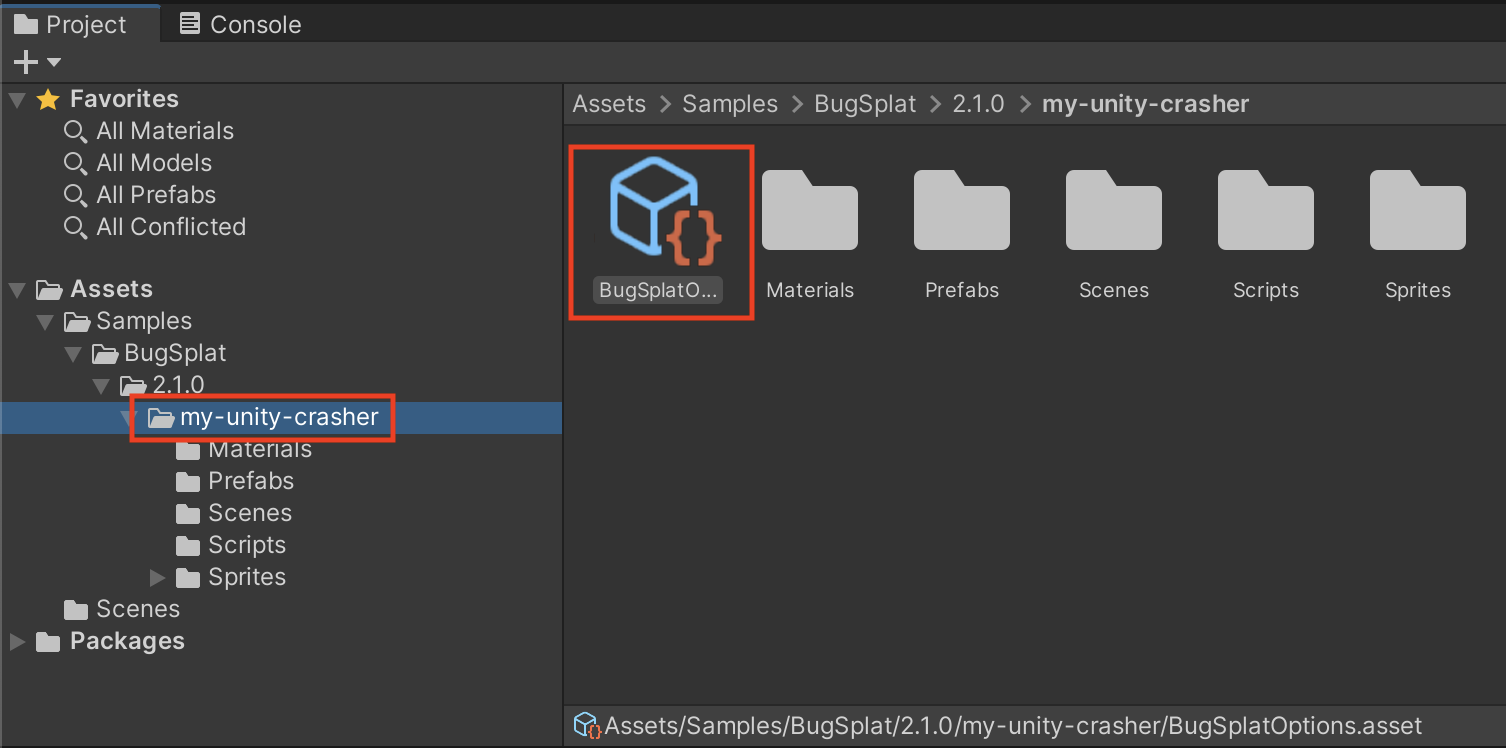
Task: Switch to the Console tab
Action: 241,24
